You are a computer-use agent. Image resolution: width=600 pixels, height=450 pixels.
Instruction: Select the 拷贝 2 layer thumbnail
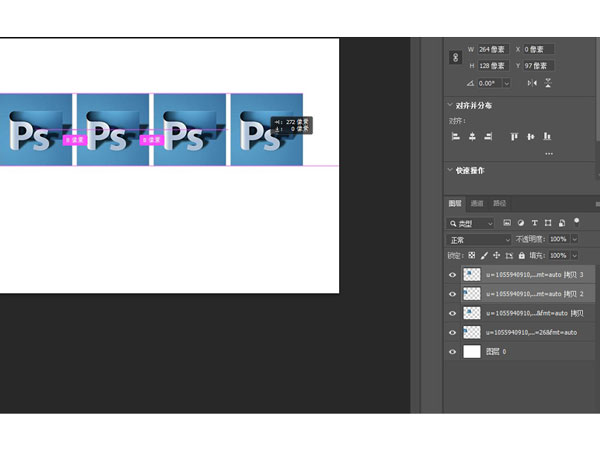coord(472,294)
